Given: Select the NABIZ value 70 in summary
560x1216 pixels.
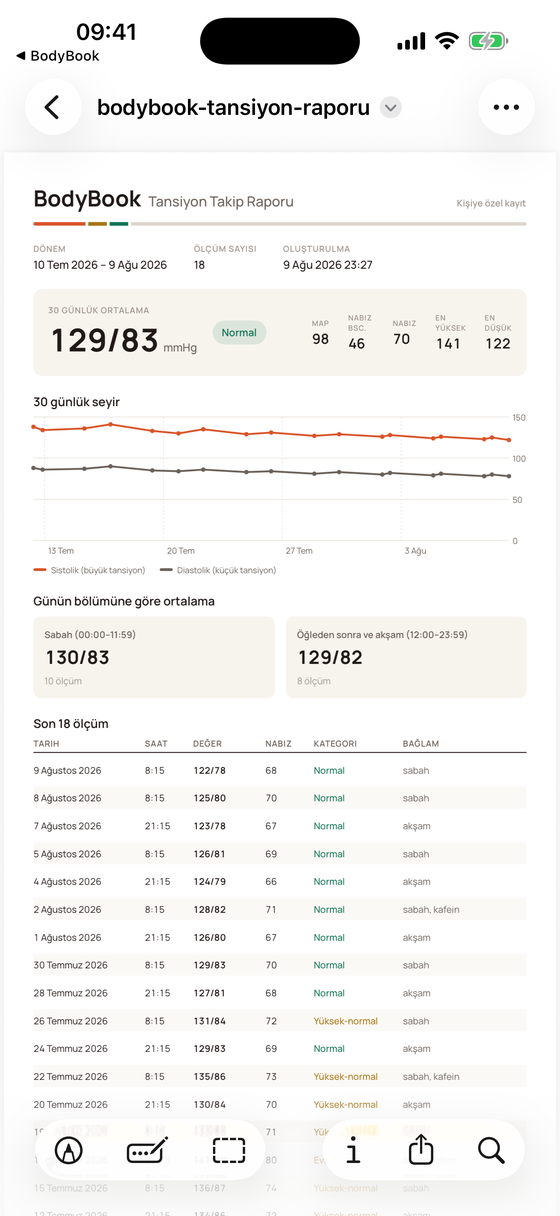Looking at the screenshot, I should tap(402, 340).
